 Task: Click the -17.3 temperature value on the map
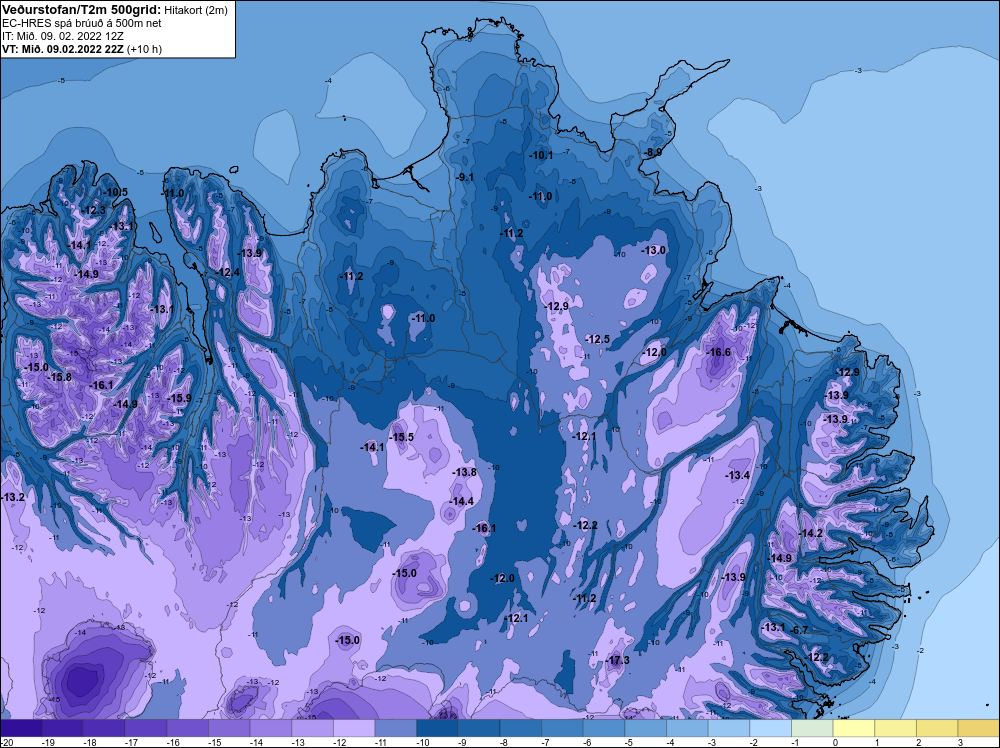pos(618,660)
